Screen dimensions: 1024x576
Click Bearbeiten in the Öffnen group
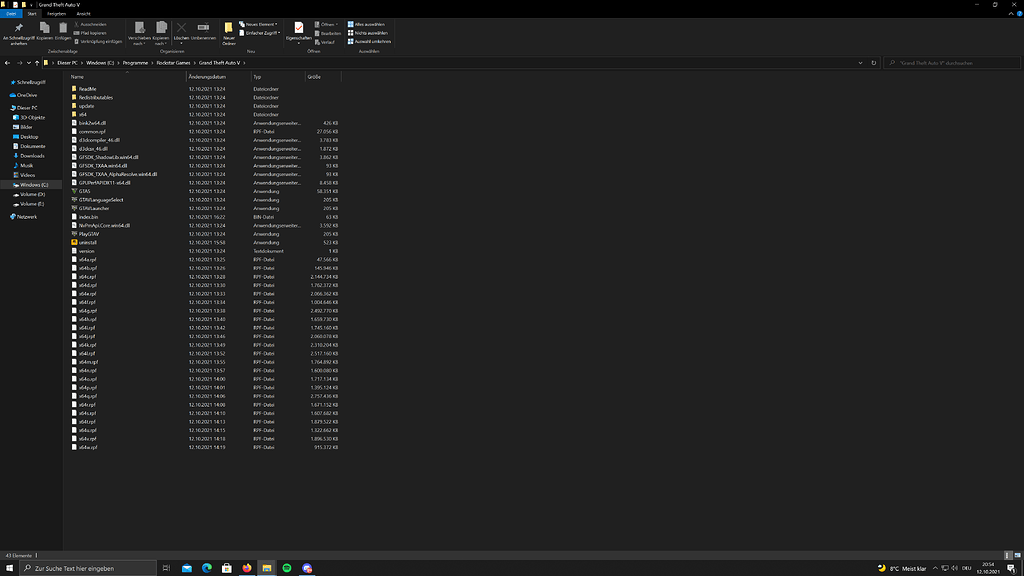tap(328, 33)
